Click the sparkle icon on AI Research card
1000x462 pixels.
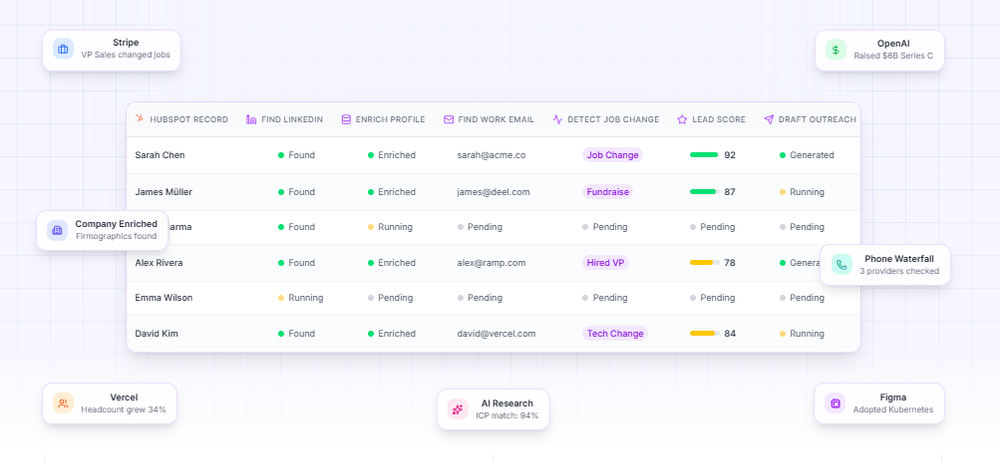click(458, 410)
